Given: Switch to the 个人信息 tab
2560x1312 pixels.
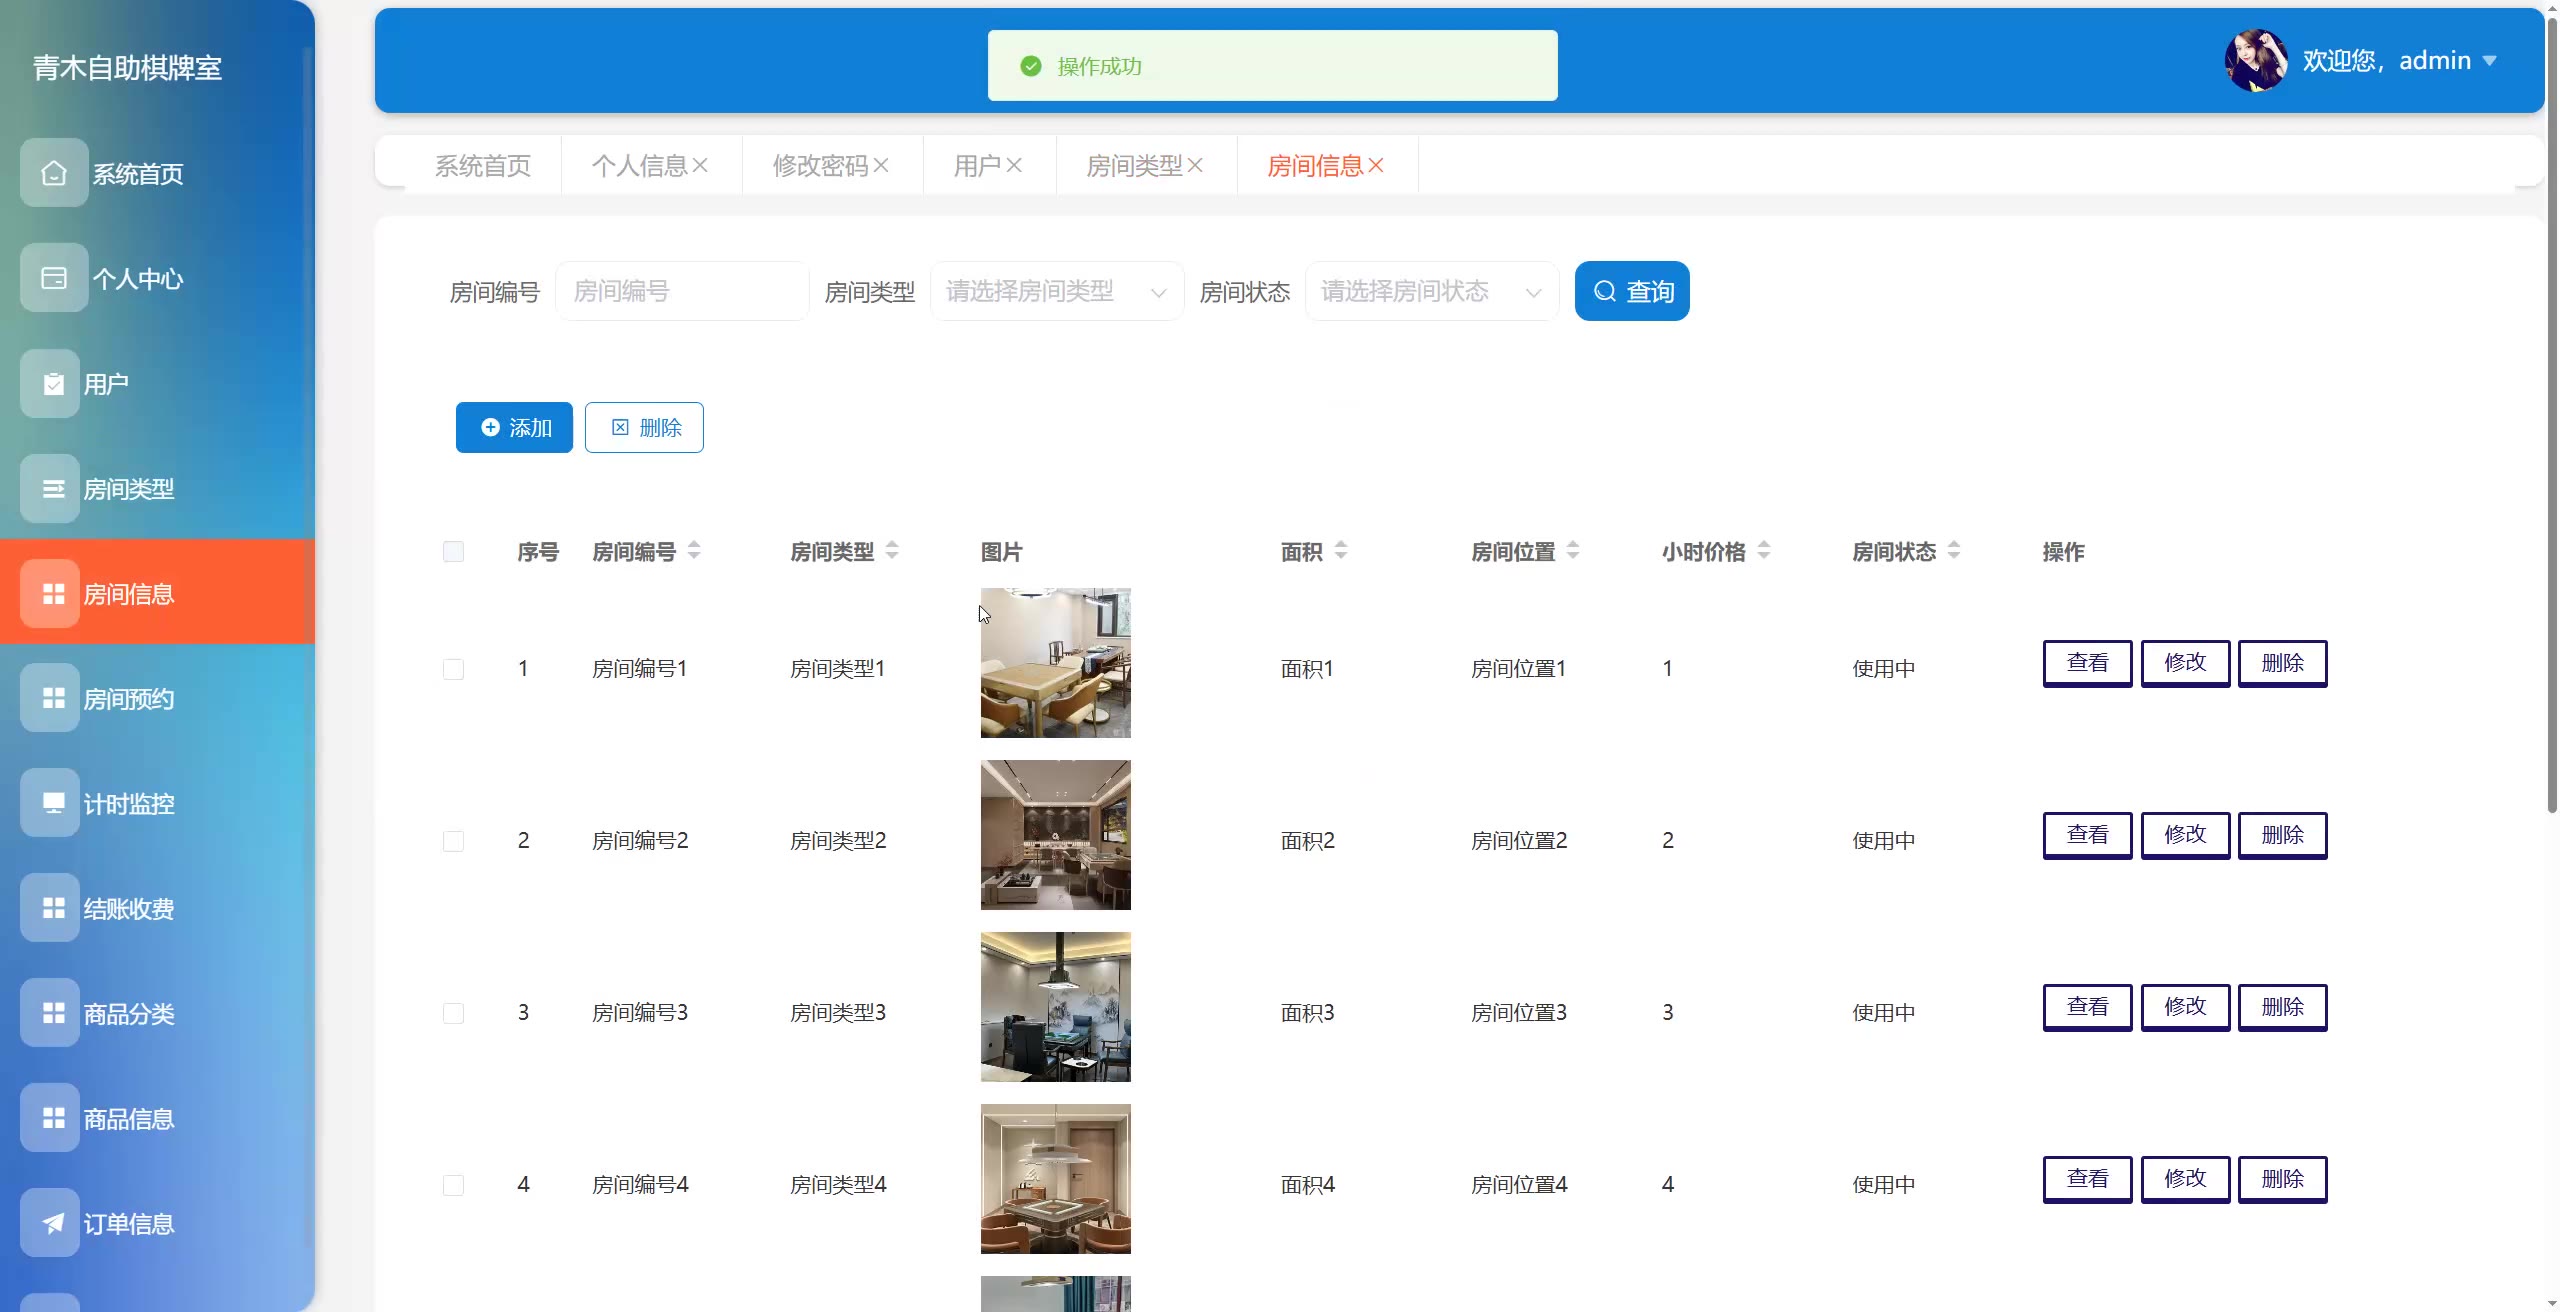Looking at the screenshot, I should click(638, 165).
